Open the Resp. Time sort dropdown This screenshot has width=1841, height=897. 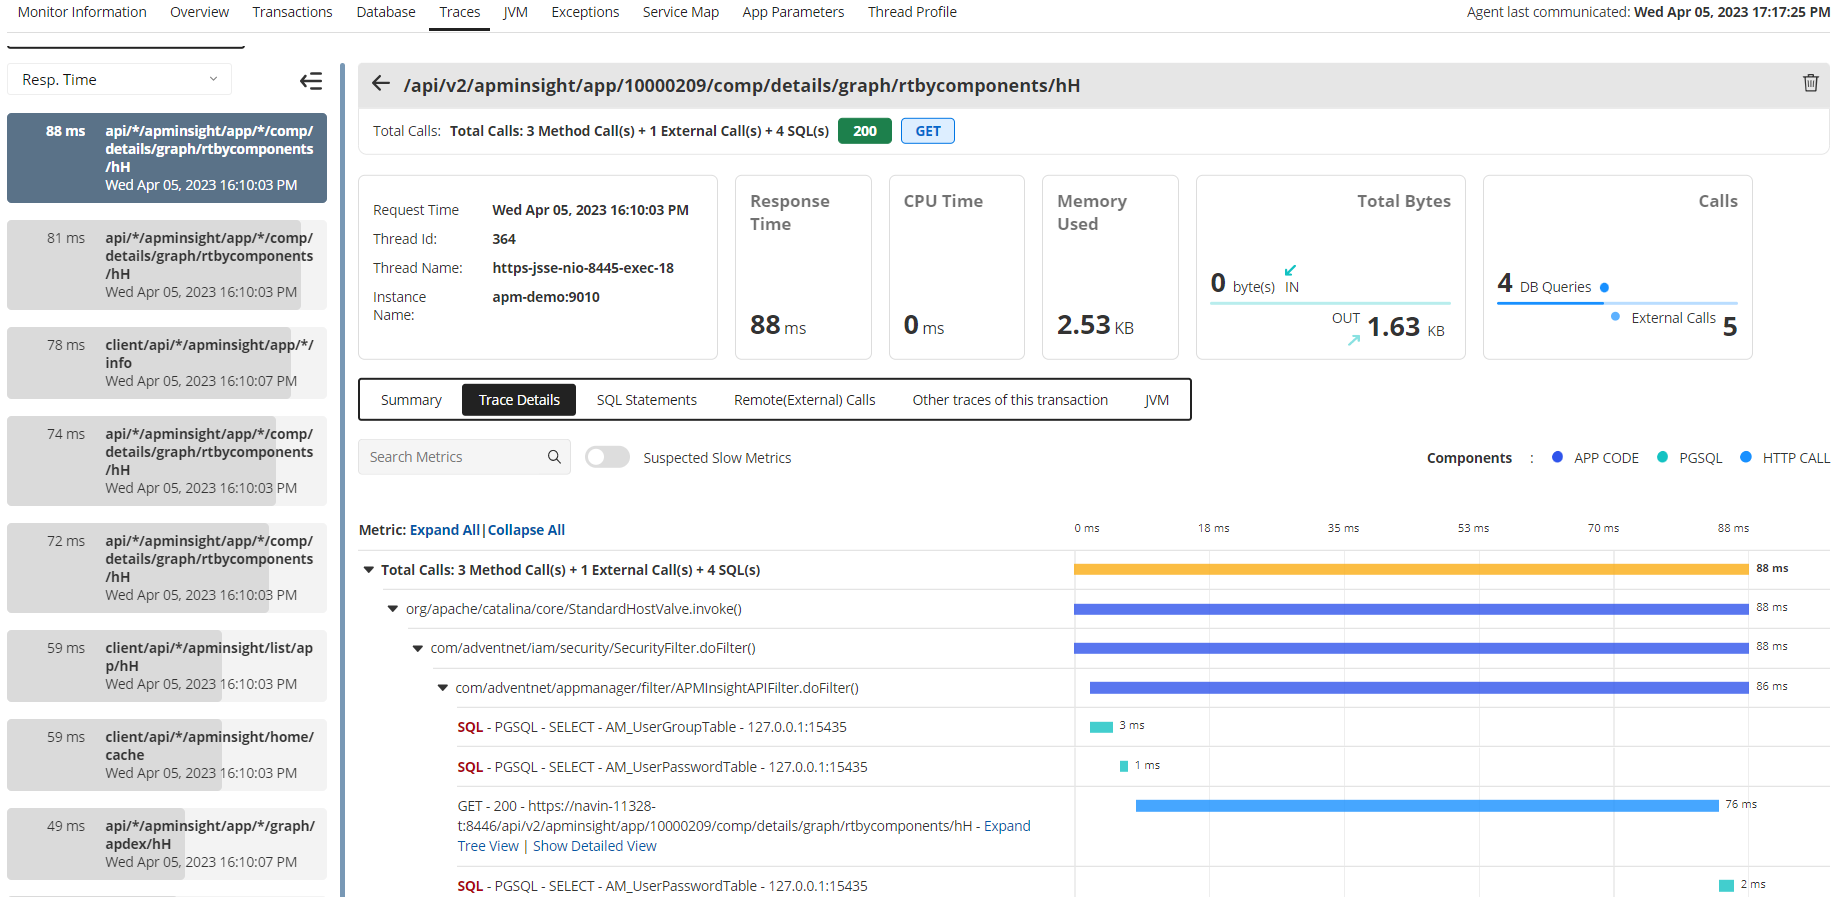(x=119, y=80)
